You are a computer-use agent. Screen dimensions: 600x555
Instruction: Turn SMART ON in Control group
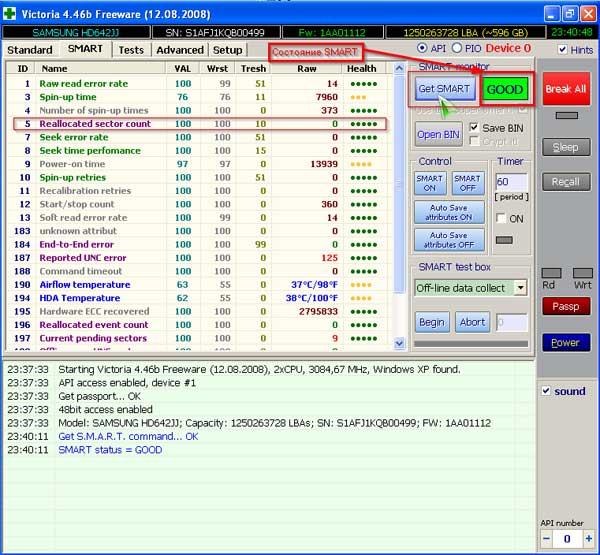pos(429,183)
